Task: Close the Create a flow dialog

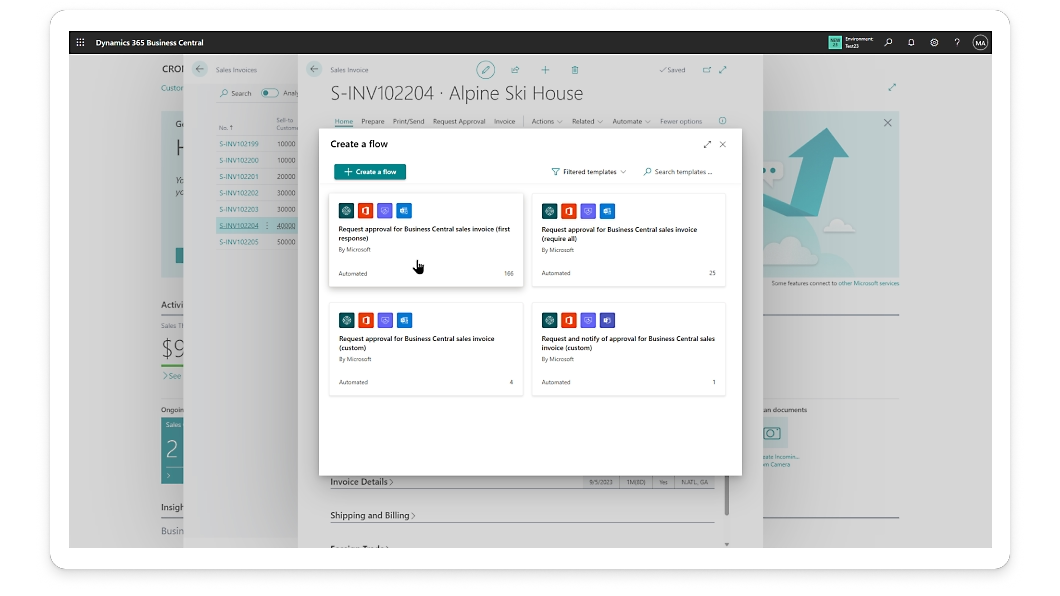Action: [723, 144]
